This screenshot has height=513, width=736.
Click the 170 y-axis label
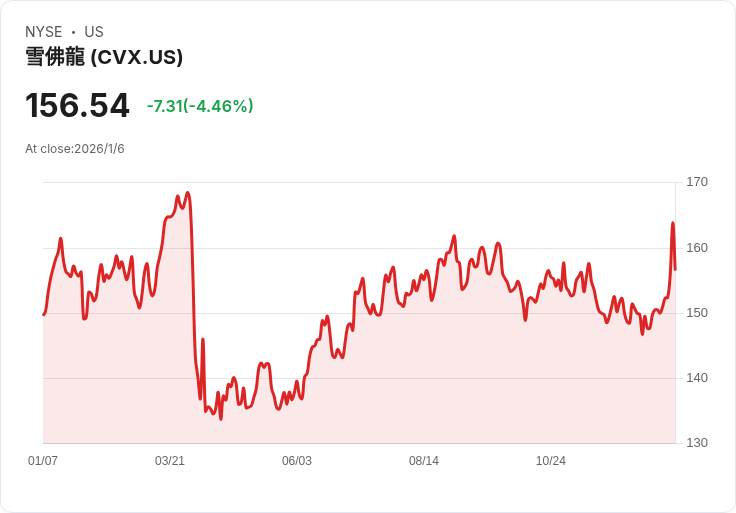point(697,182)
